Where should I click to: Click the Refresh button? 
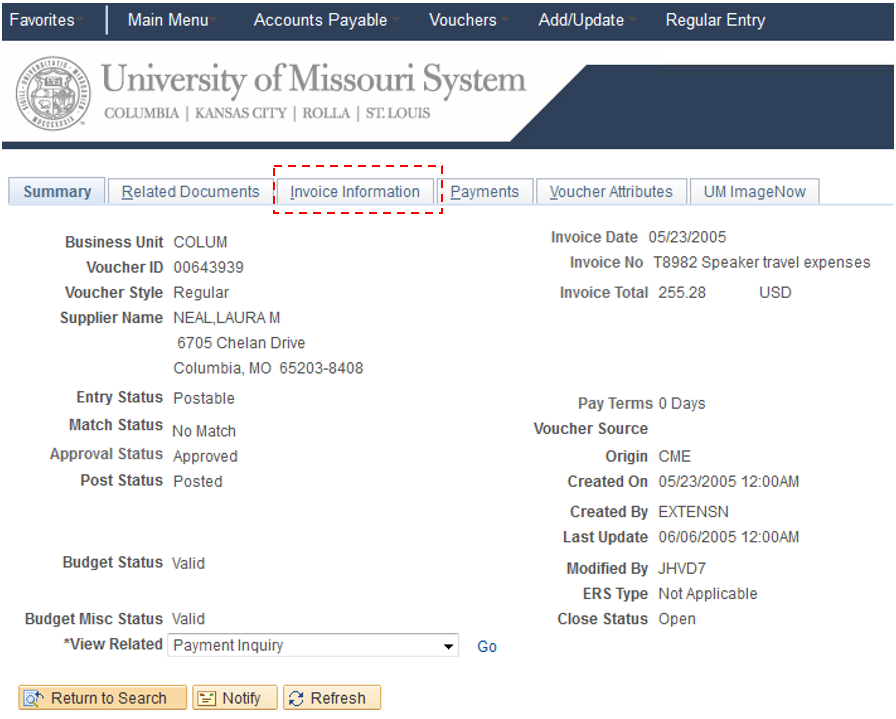(332, 698)
